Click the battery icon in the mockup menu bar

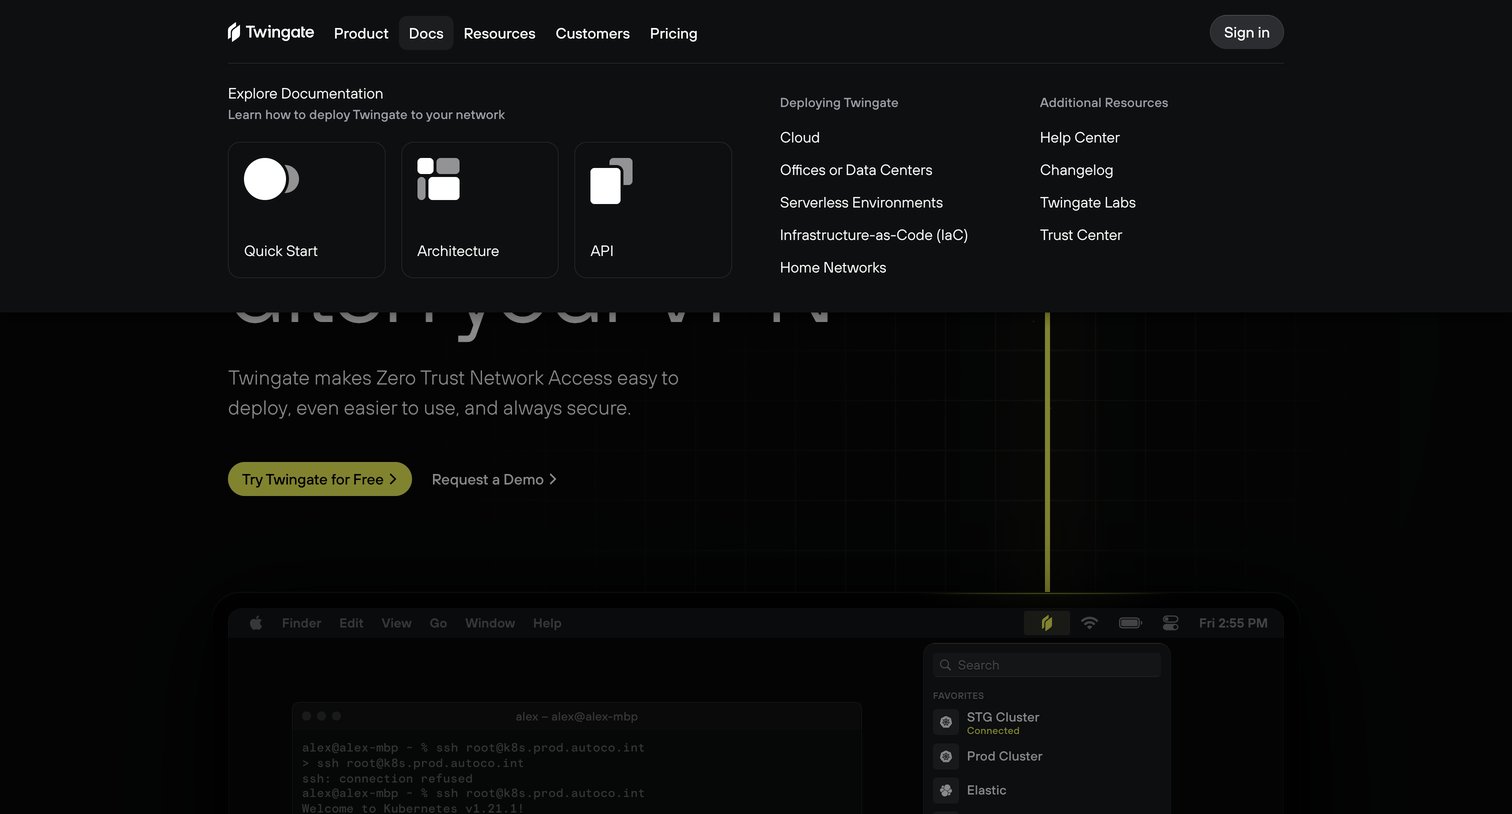(1130, 623)
